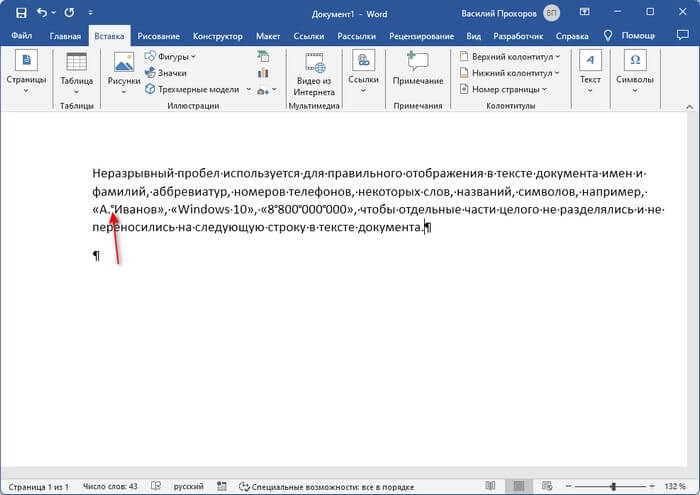Switch to Read Mode view
This screenshot has height=495, width=700.
coord(490,486)
